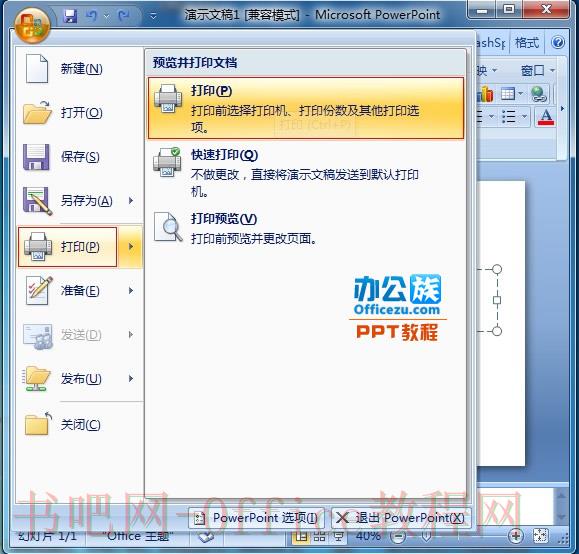Click the 新建 blank page icon
The width and height of the screenshot is (579, 554).
point(37,68)
